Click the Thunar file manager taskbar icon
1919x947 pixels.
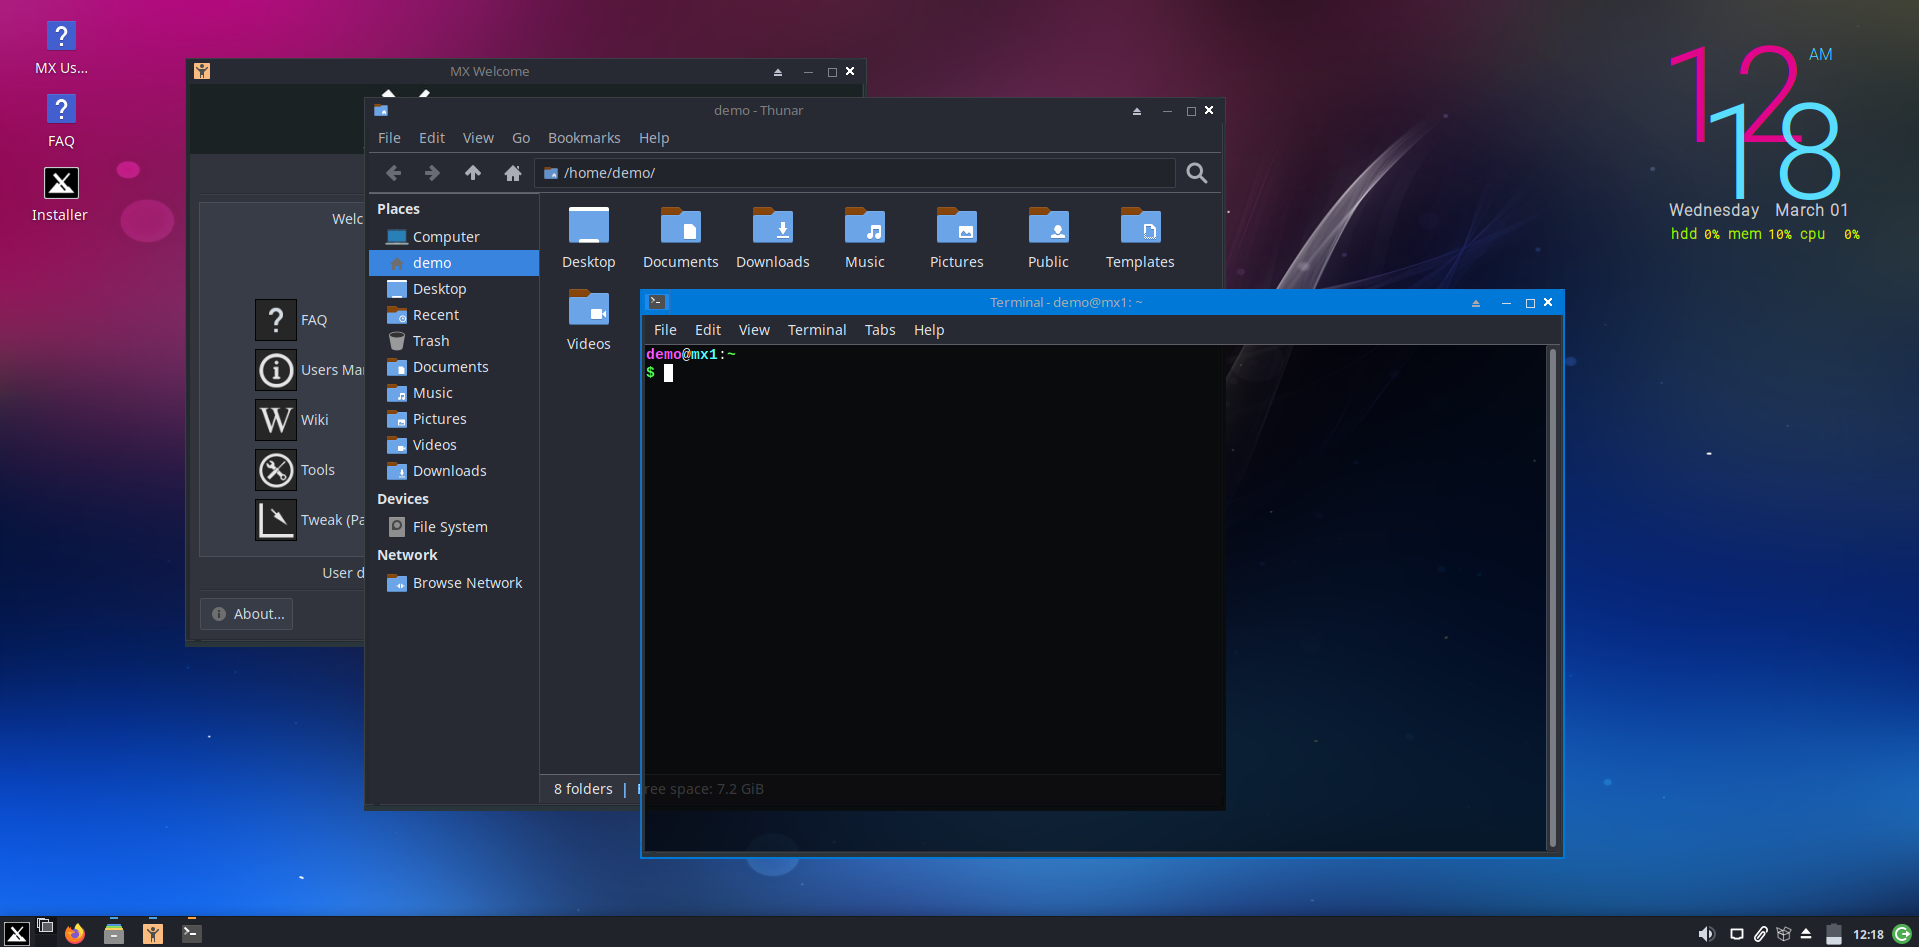114,933
